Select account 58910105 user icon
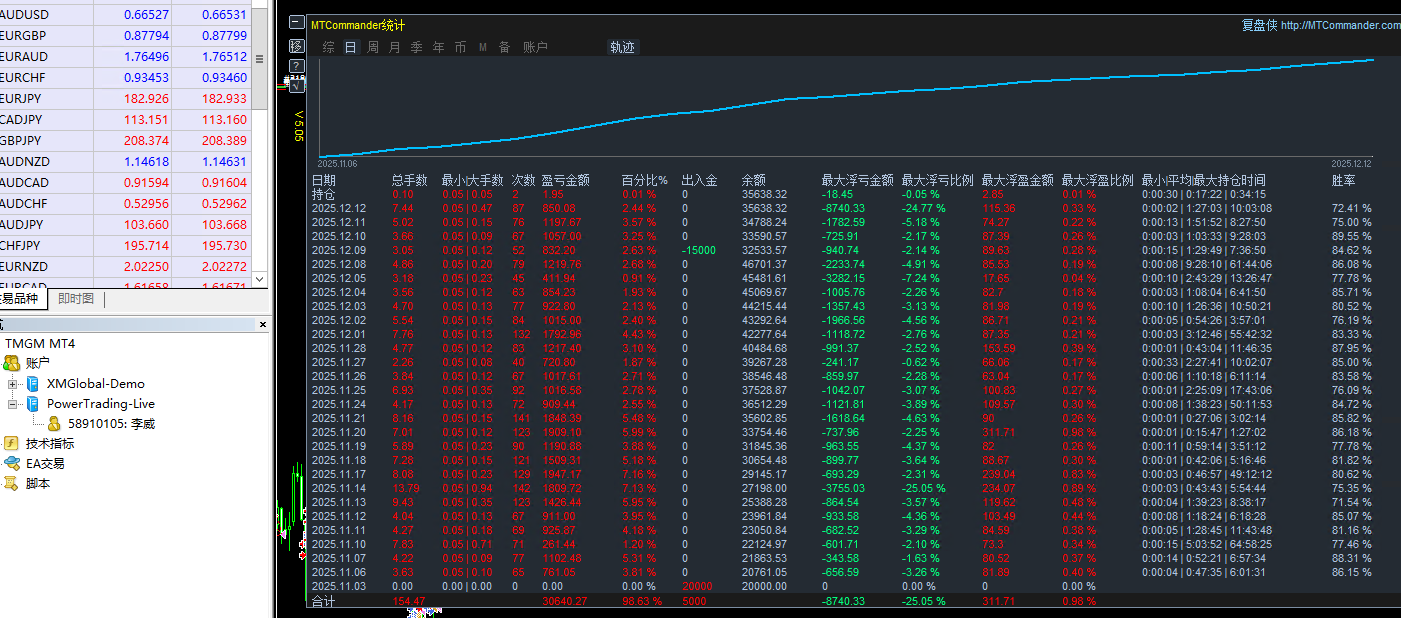The width and height of the screenshot is (1401, 618). [54, 424]
